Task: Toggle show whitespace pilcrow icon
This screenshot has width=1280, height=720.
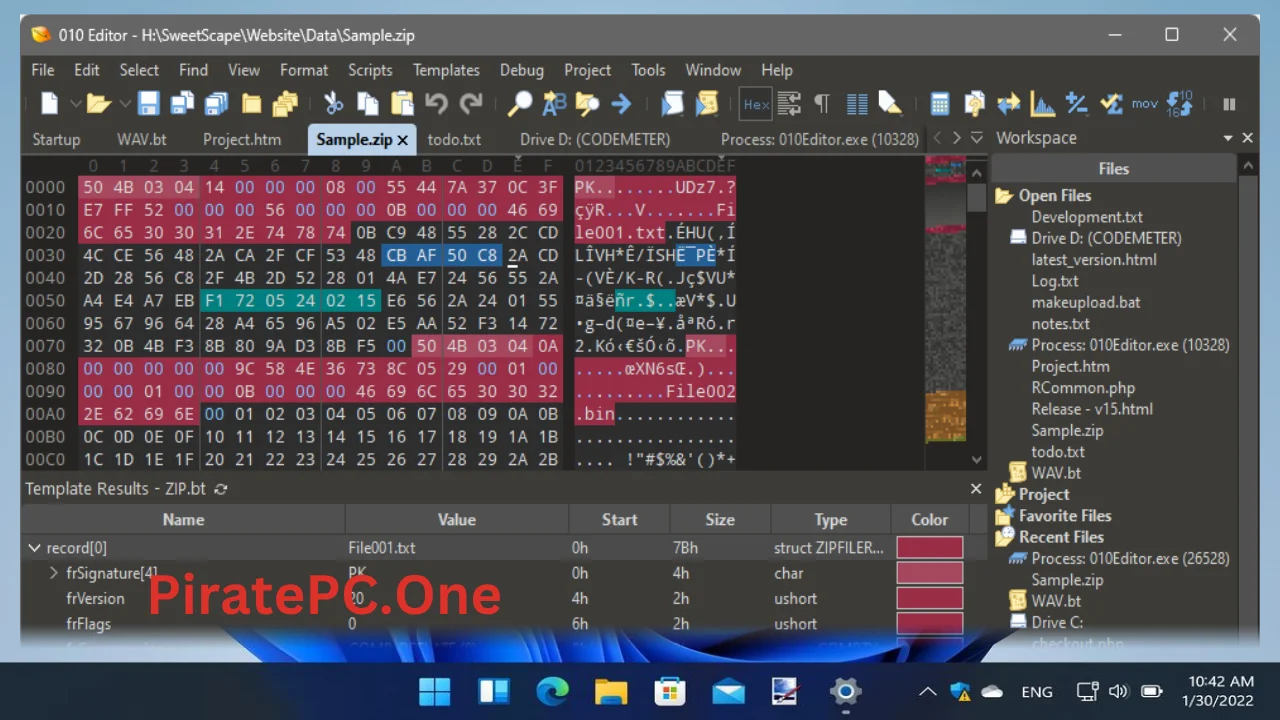Action: [x=822, y=103]
